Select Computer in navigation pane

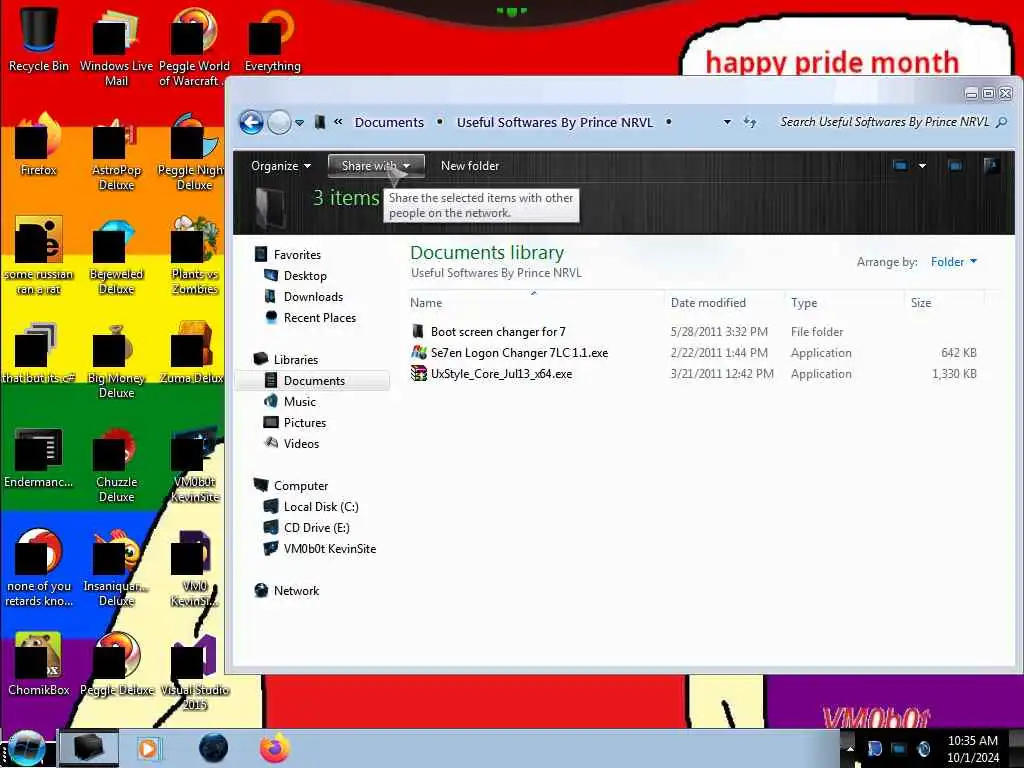(x=300, y=486)
